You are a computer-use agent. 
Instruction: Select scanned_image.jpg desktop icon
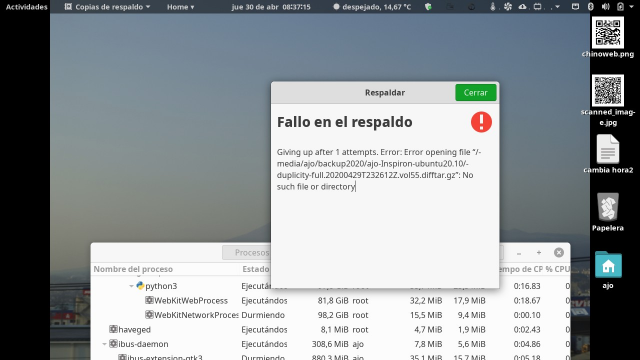[608, 100]
